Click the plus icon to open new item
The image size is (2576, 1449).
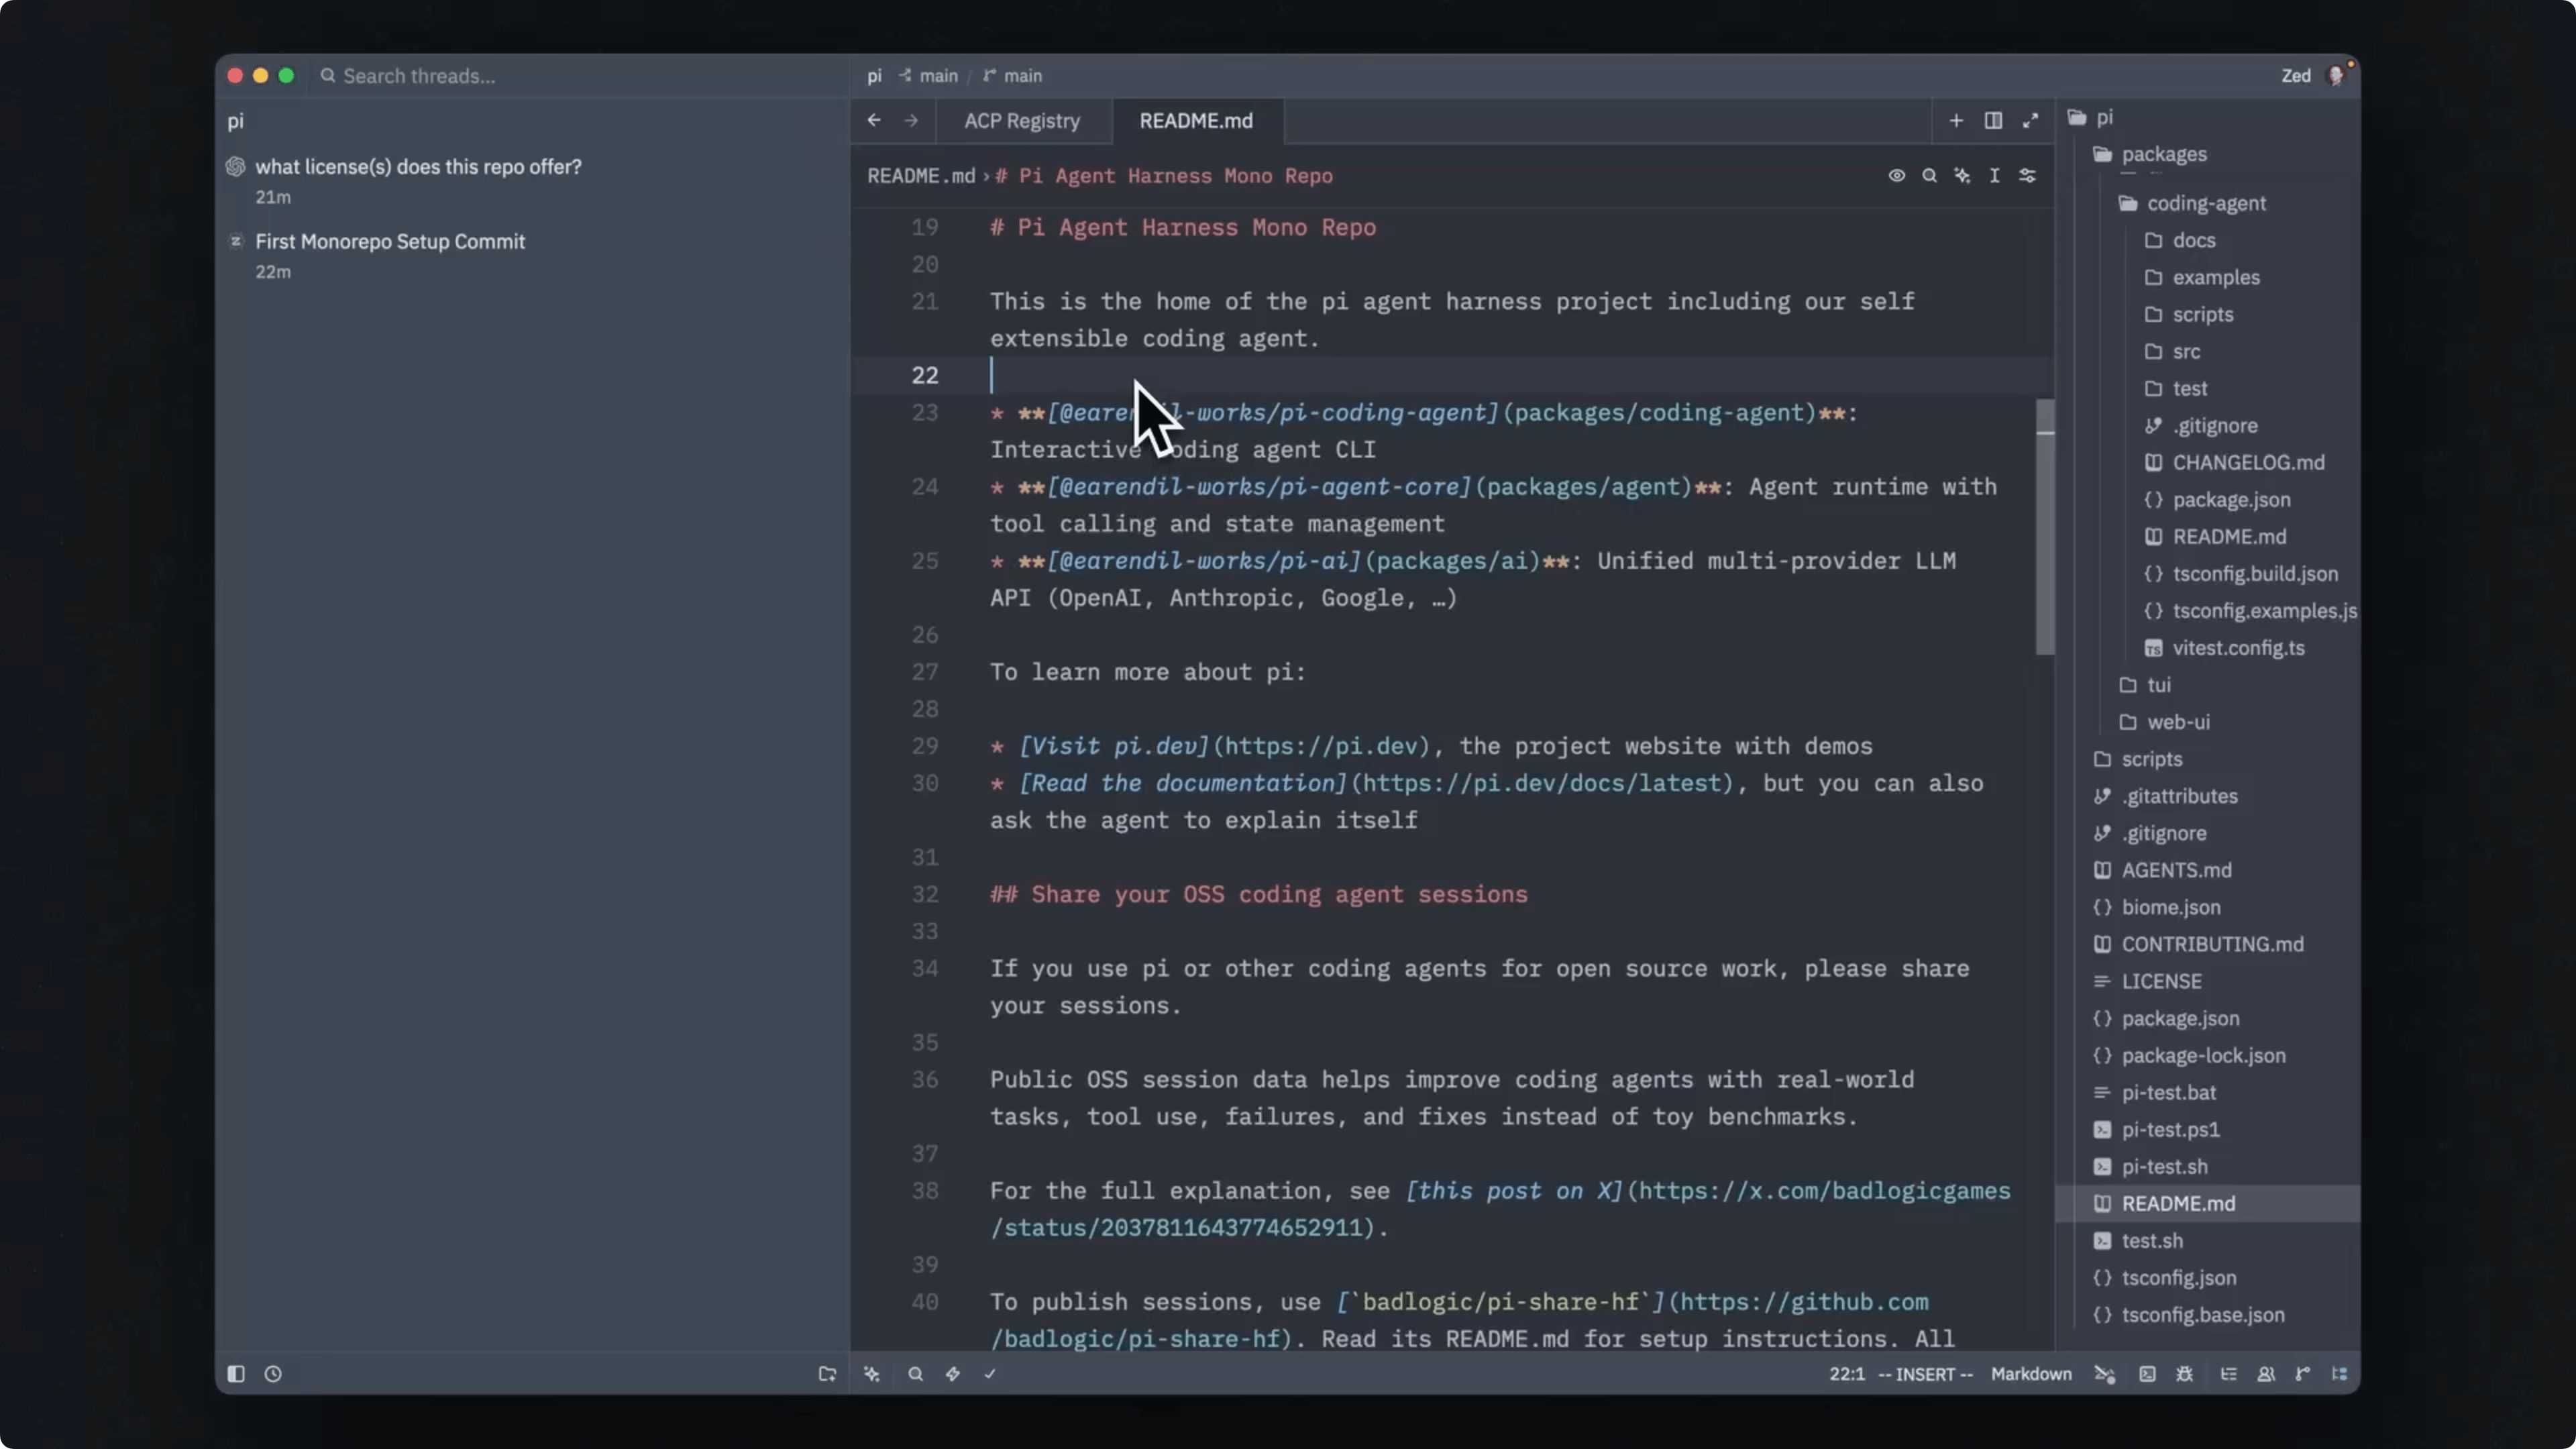click(1956, 121)
